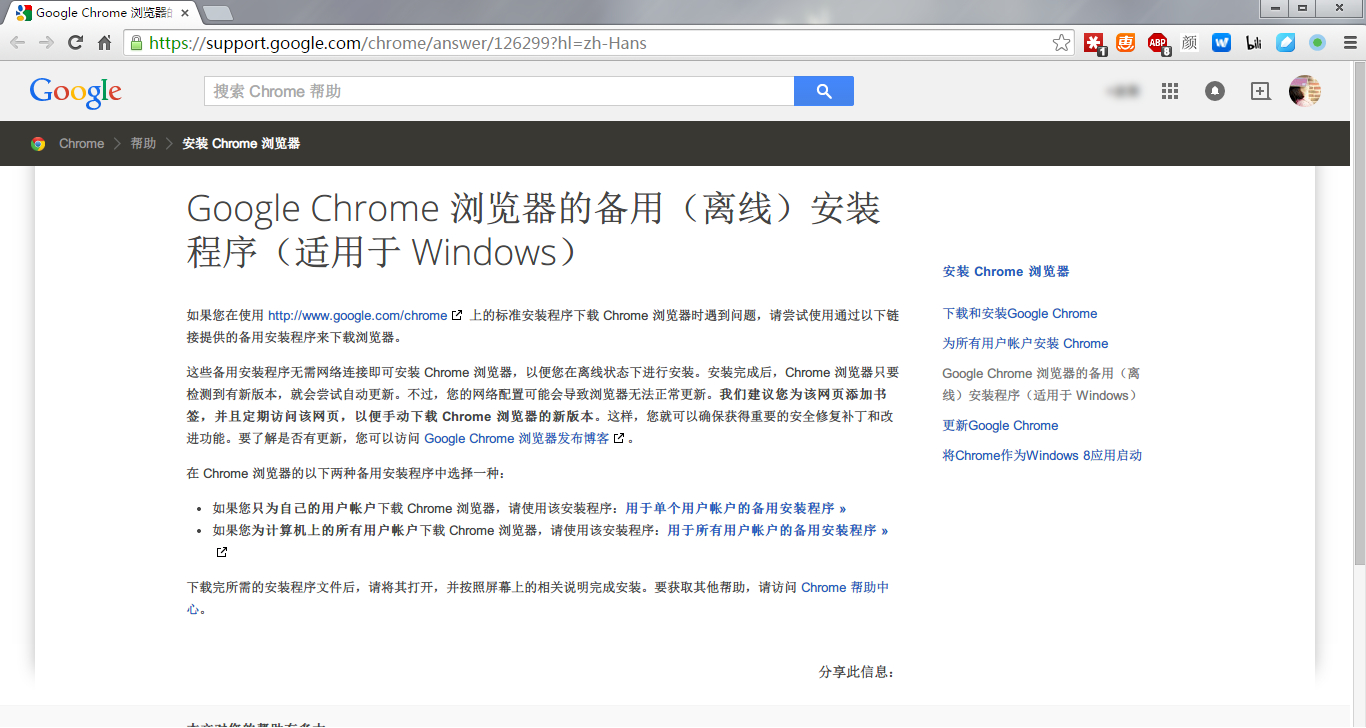The height and width of the screenshot is (728, 1366).
Task: Open sidebar link 更新Google Chrome
Action: coord(1000,425)
